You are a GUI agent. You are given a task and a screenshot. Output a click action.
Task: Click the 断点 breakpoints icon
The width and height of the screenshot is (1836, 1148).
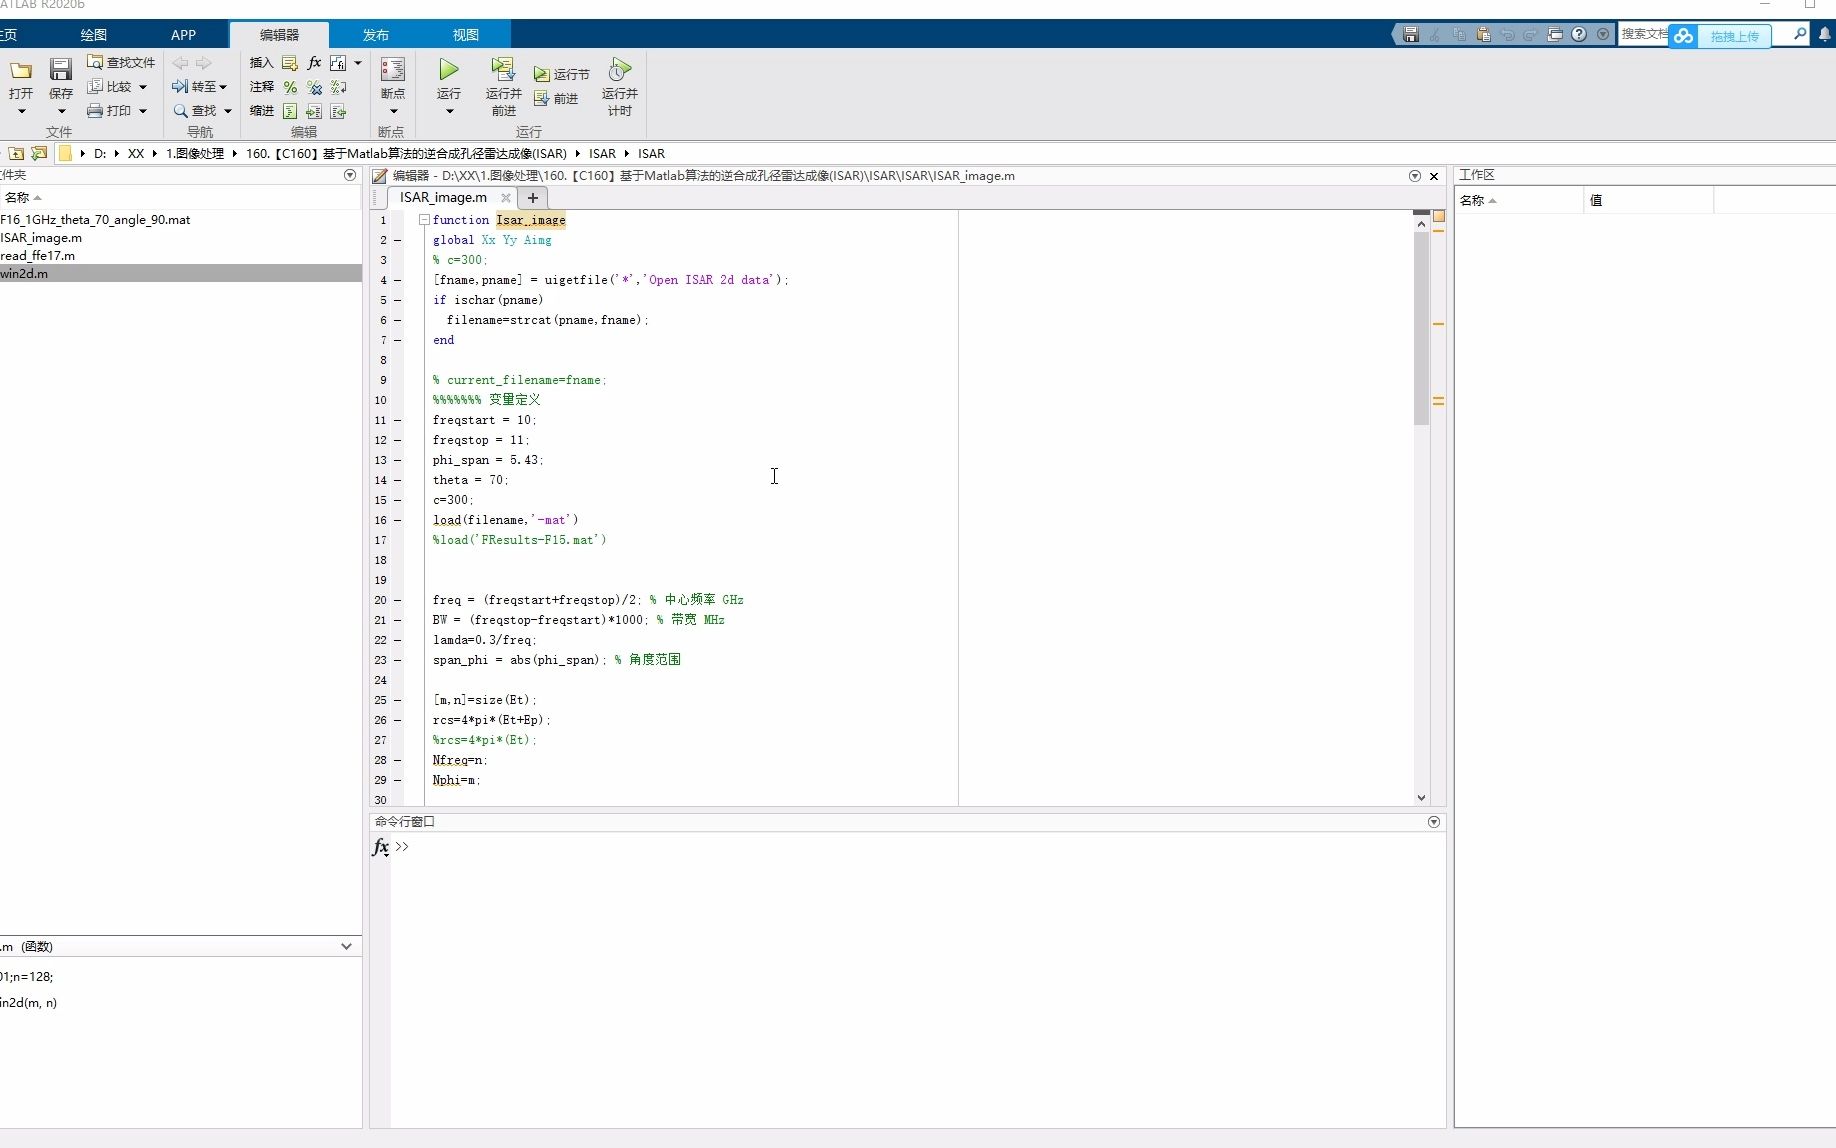(393, 69)
